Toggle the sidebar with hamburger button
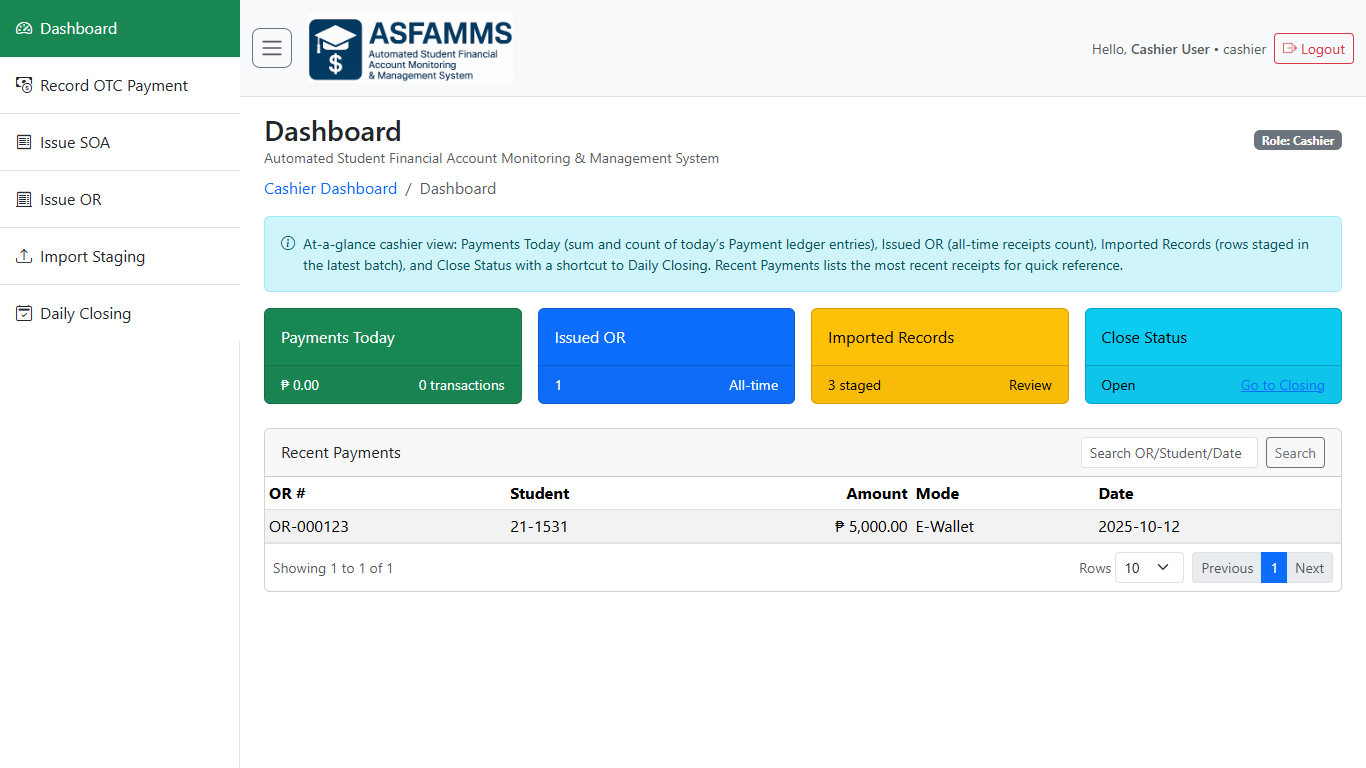 click(272, 48)
